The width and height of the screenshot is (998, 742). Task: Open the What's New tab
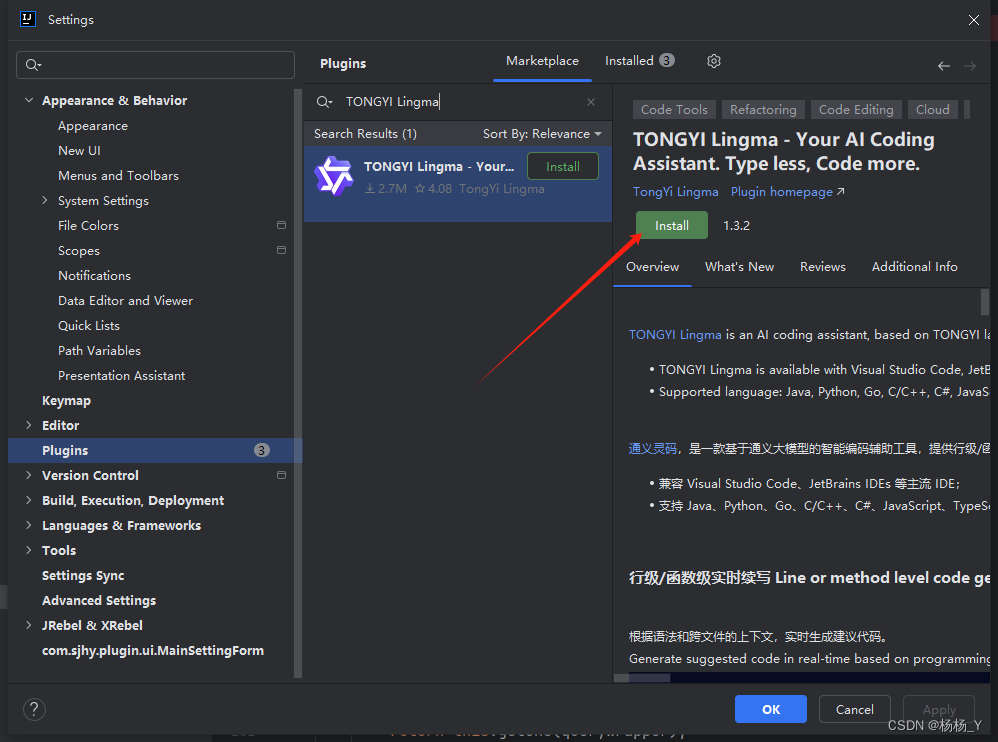[739, 267]
